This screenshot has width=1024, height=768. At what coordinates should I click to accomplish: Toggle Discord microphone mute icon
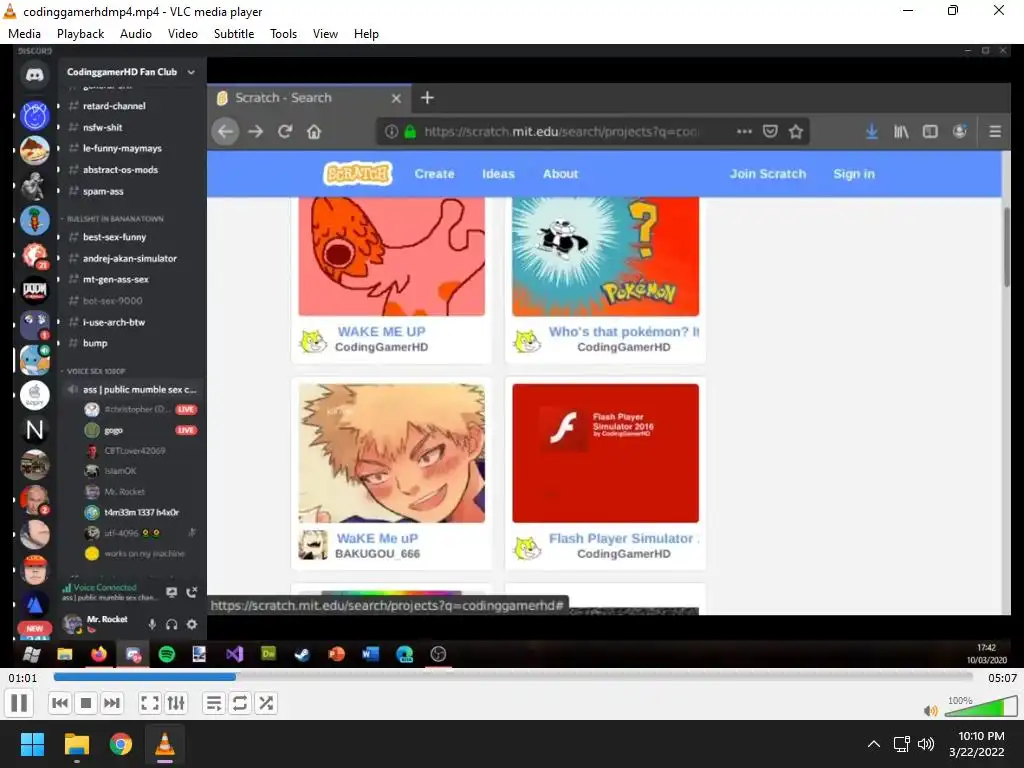(x=152, y=624)
